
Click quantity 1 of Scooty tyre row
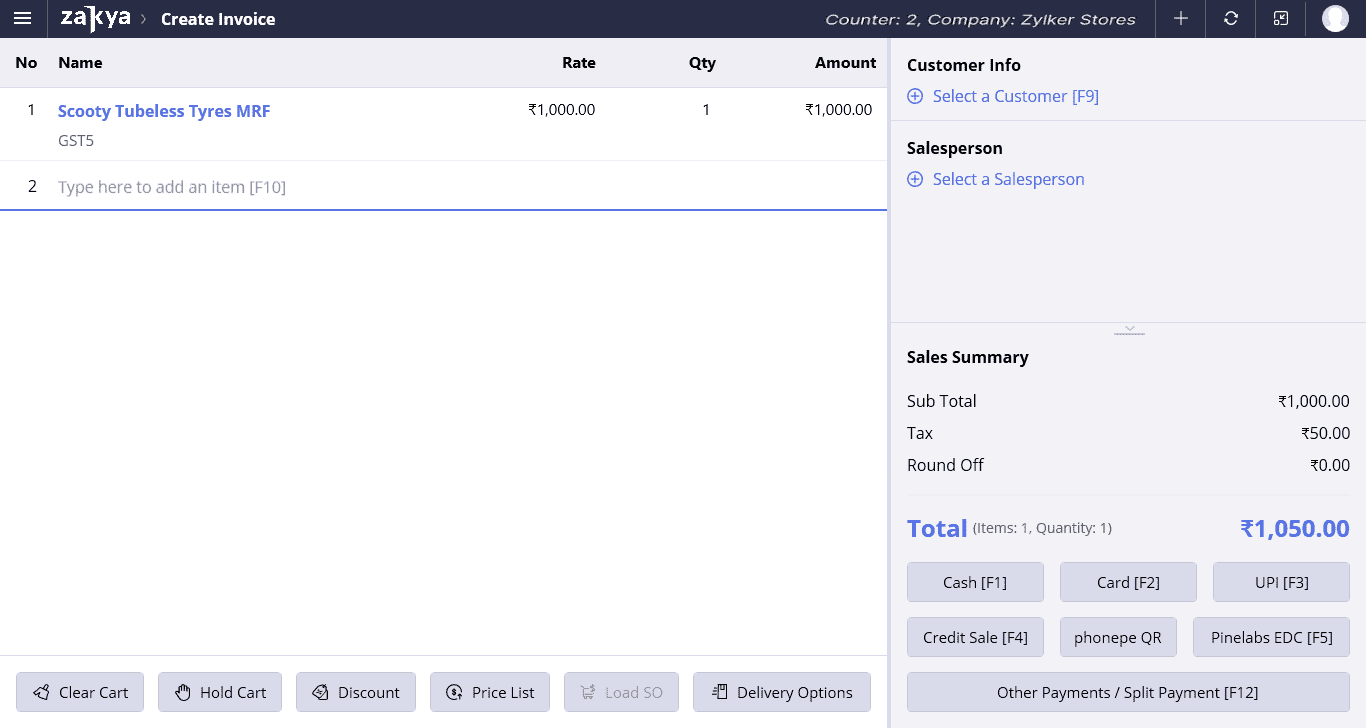(706, 110)
